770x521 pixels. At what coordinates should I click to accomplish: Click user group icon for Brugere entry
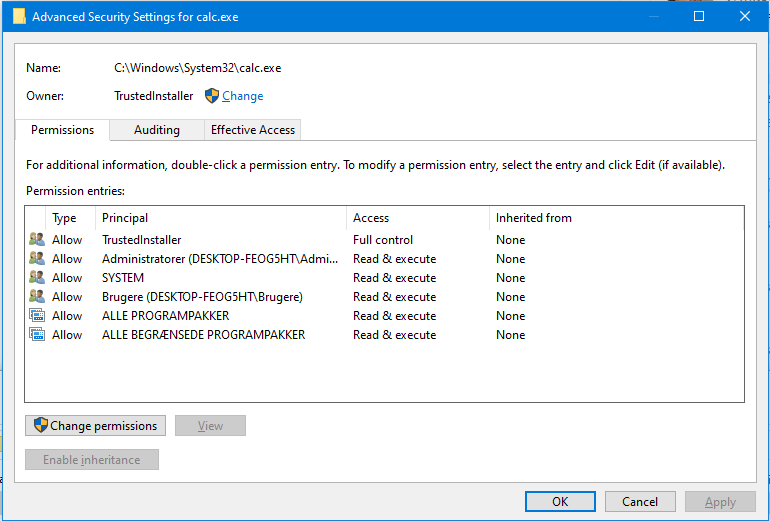[37, 297]
